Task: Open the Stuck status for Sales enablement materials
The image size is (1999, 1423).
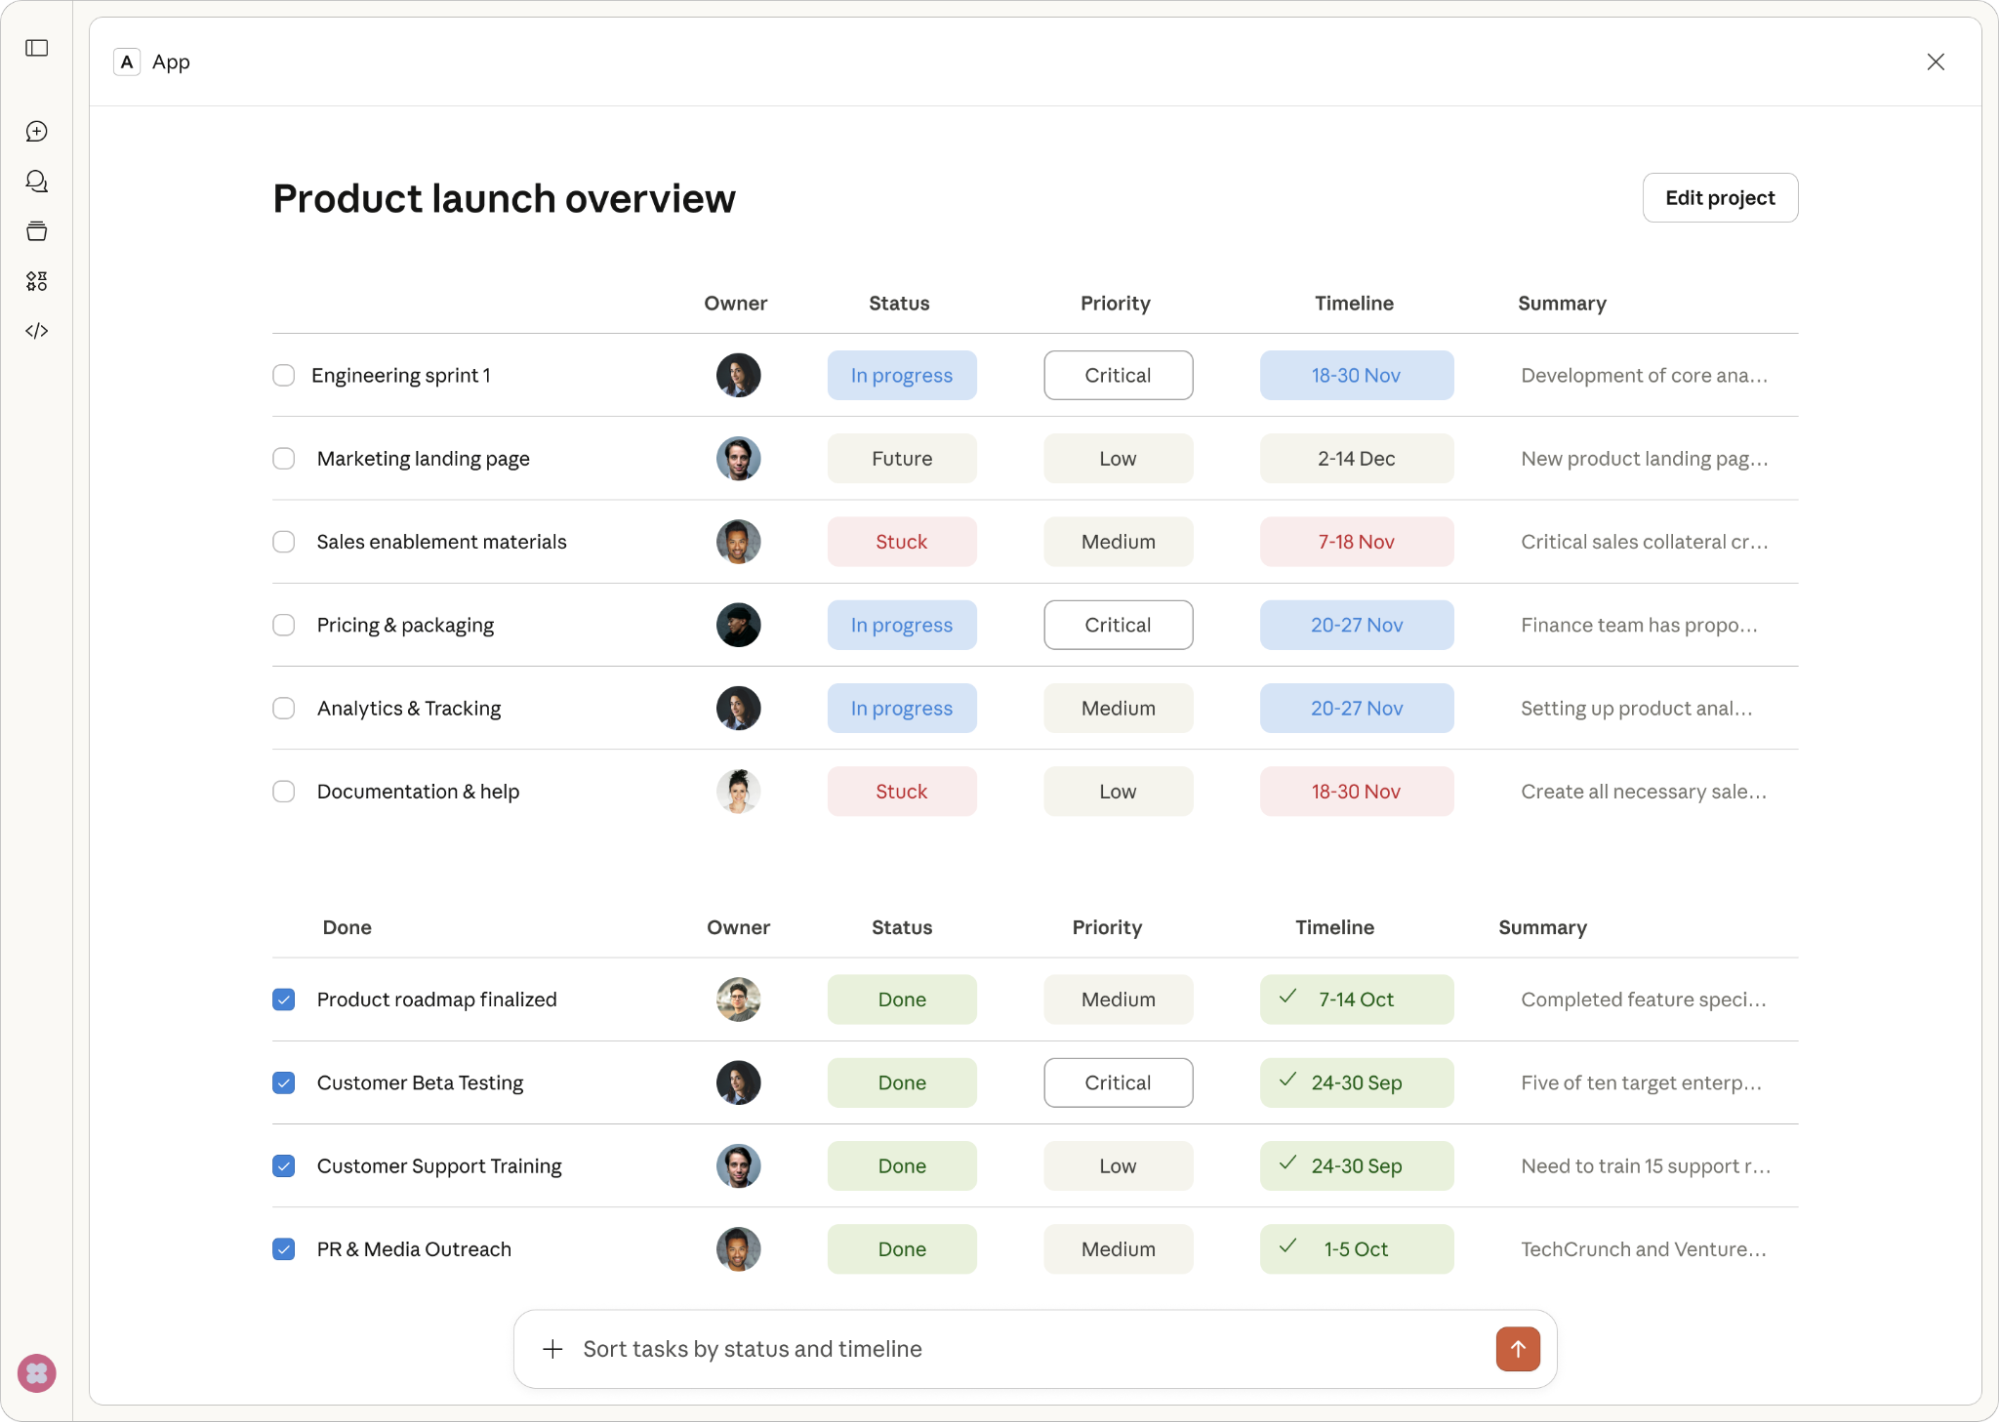Action: (901, 541)
